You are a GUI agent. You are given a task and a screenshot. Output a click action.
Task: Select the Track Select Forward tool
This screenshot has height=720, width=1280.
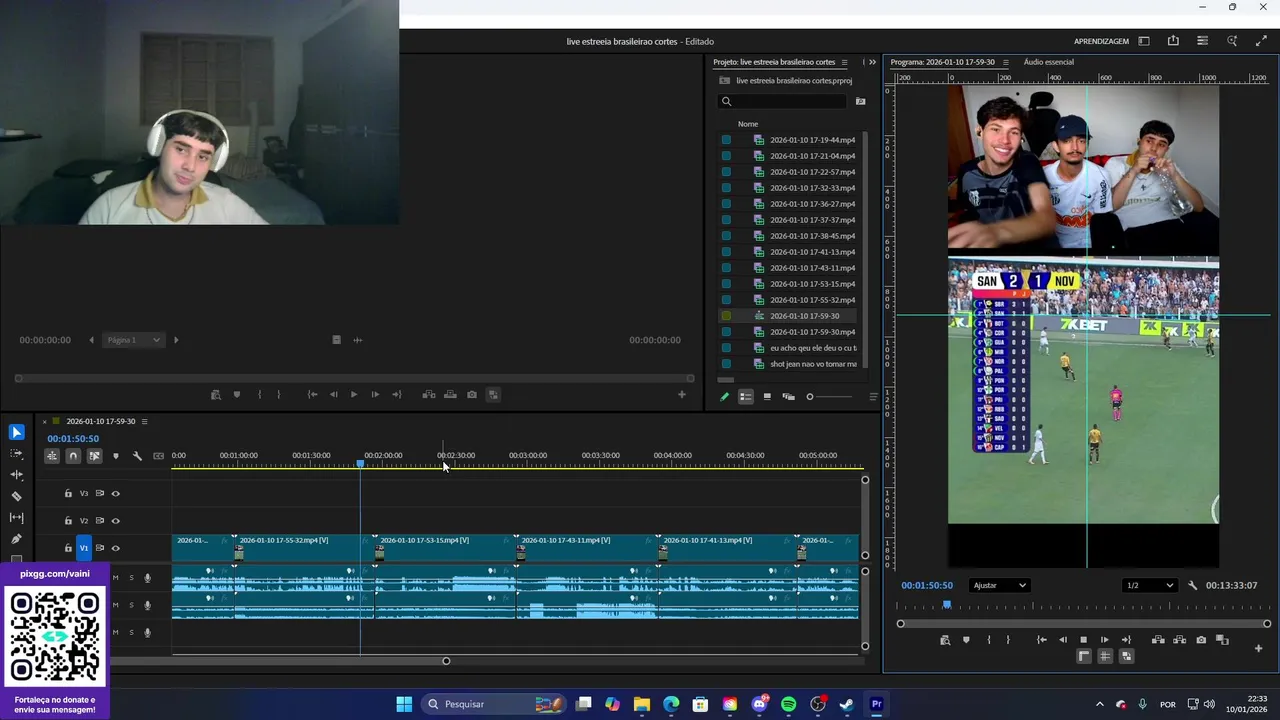16,453
